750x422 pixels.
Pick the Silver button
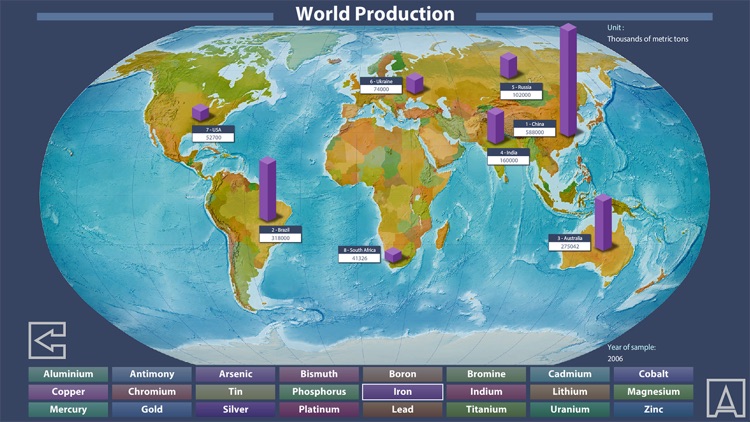click(x=235, y=410)
